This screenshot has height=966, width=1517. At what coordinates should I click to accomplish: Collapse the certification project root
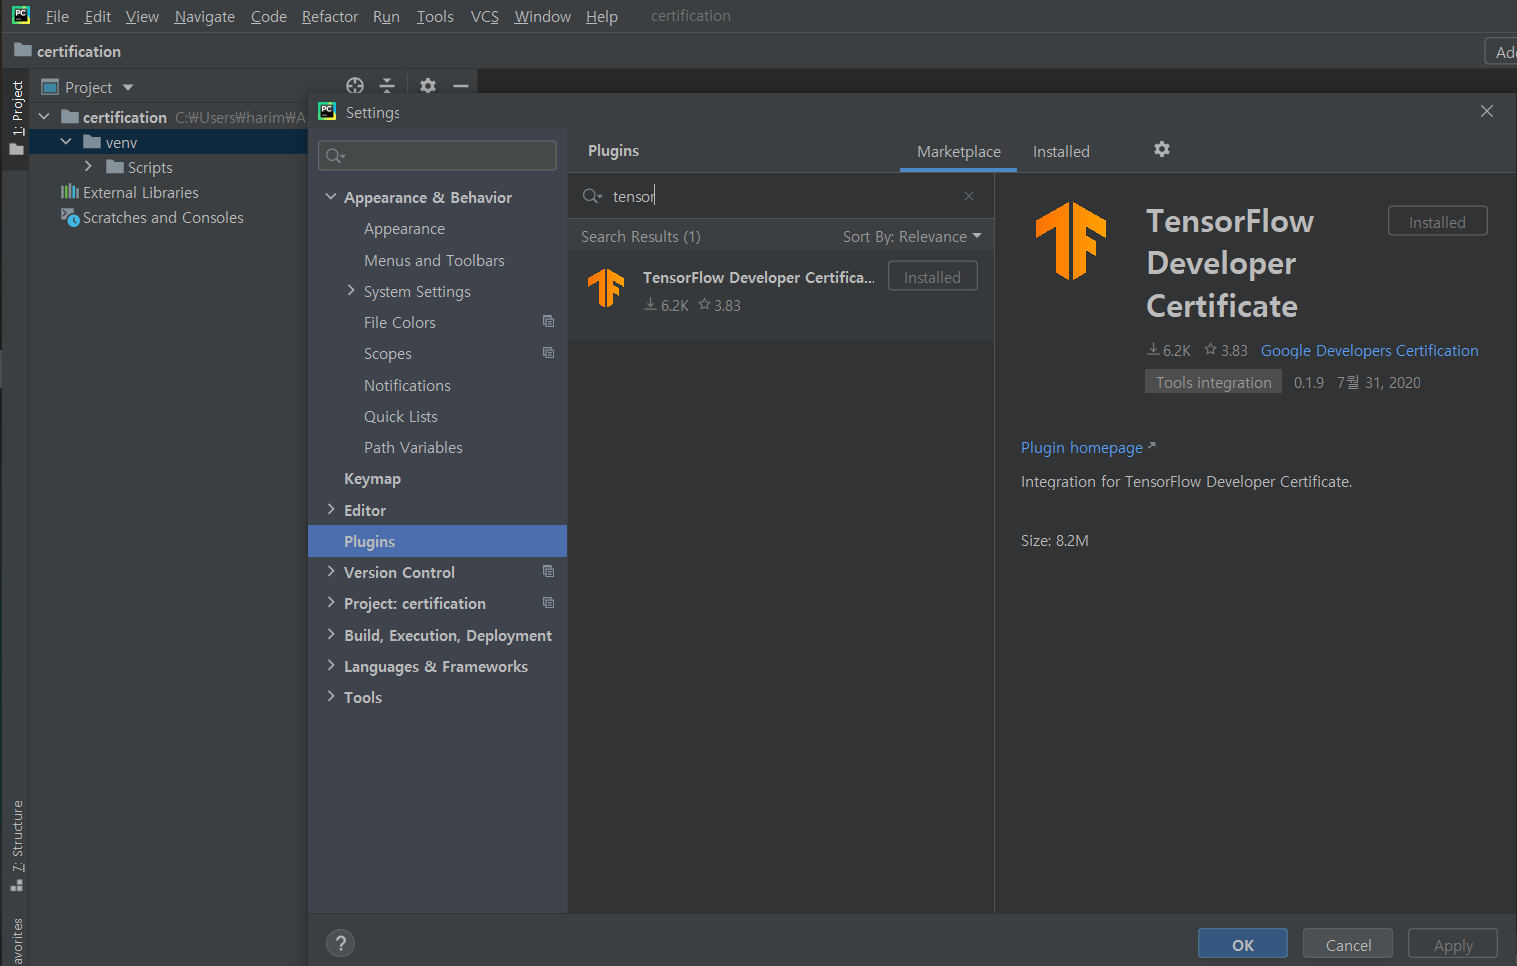point(44,117)
